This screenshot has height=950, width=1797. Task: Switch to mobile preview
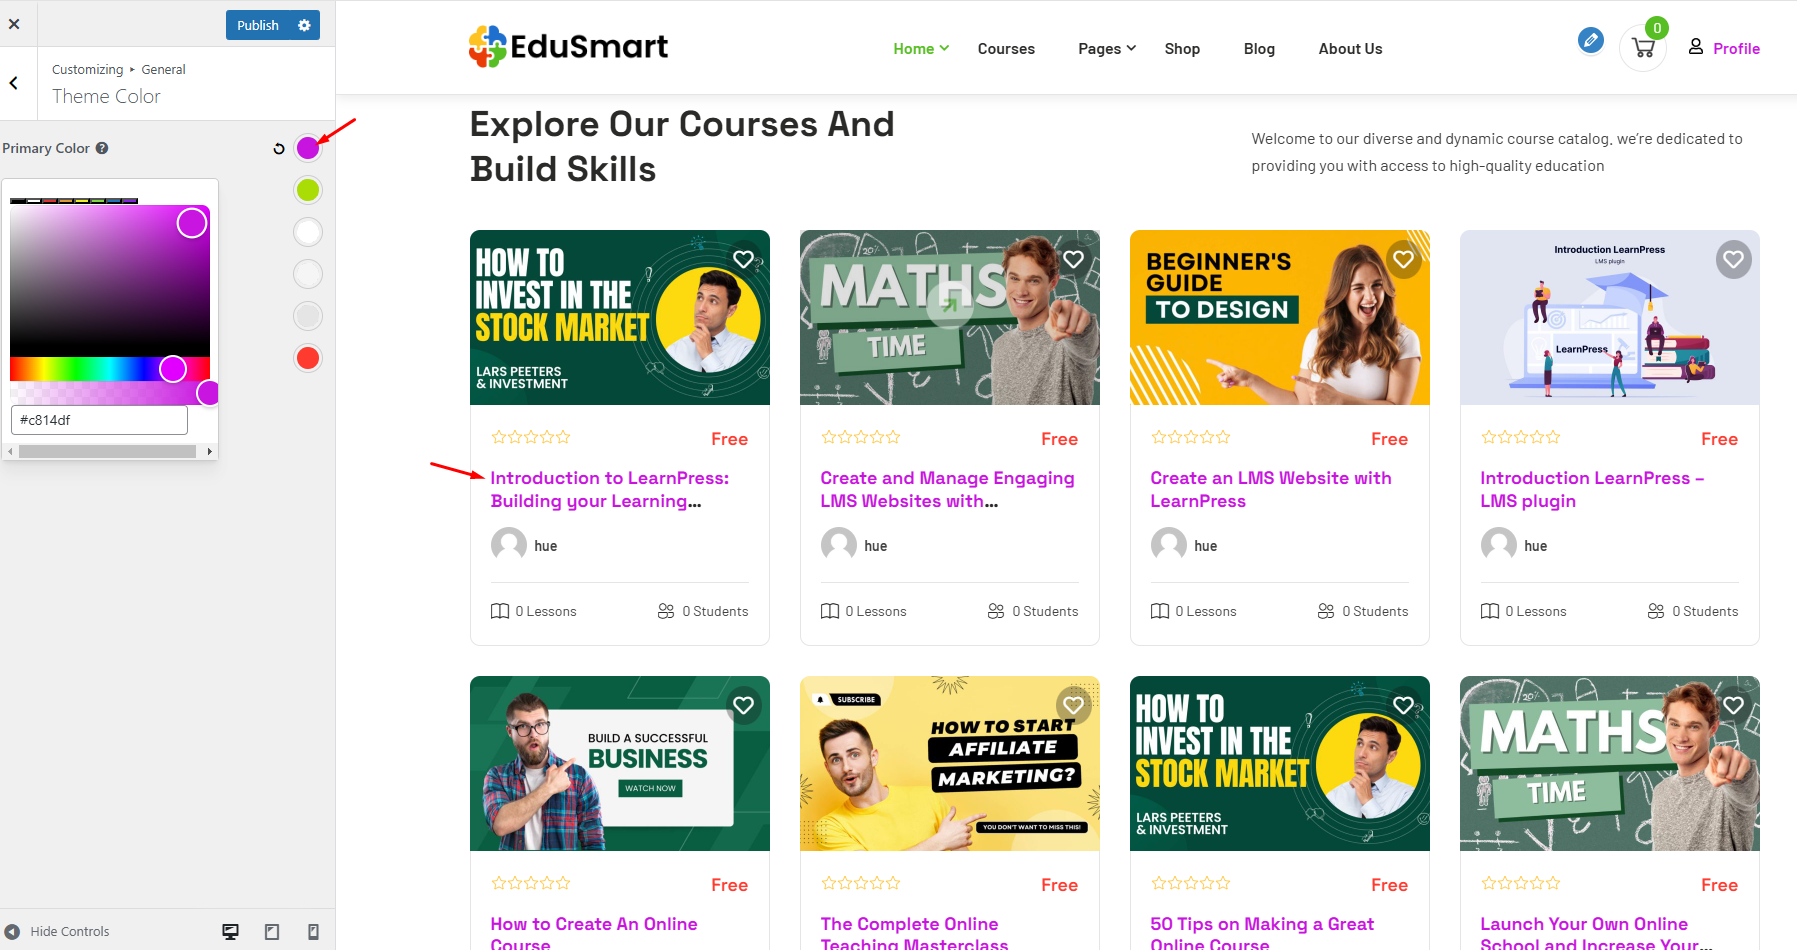pyautogui.click(x=313, y=932)
